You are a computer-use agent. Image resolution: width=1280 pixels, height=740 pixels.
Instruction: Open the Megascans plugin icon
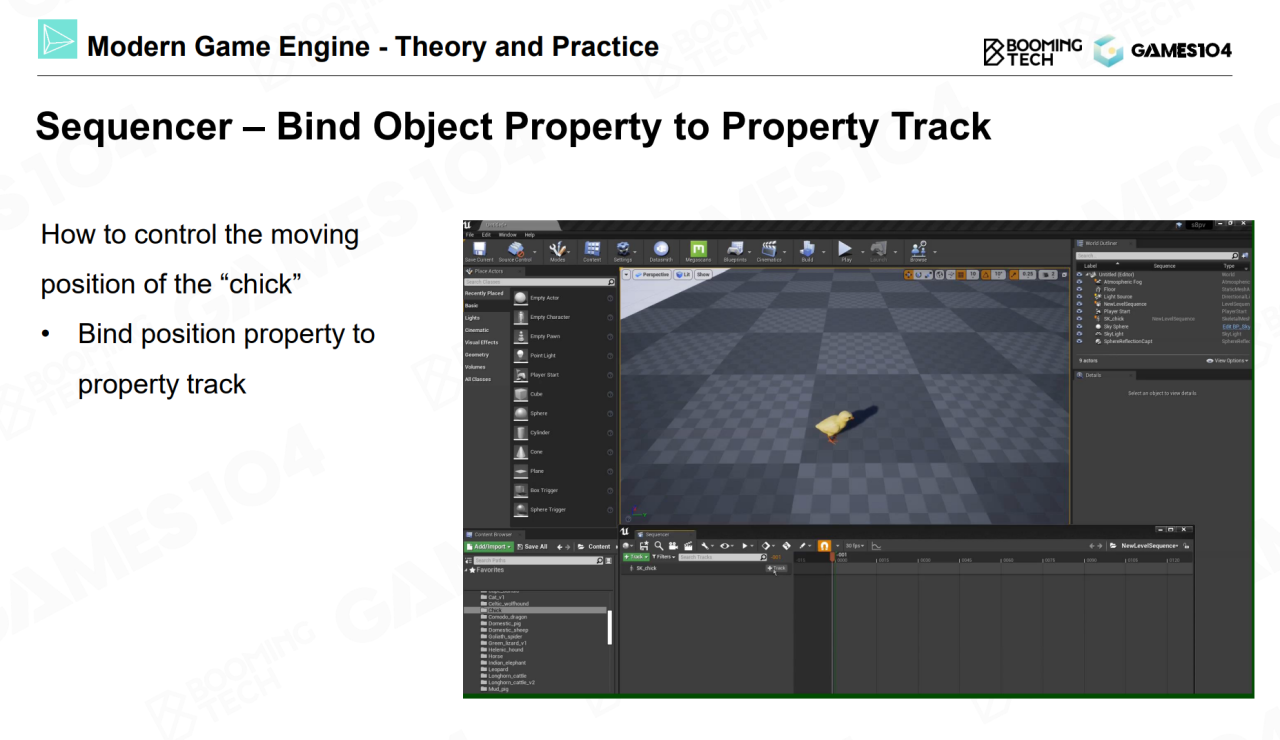699,250
